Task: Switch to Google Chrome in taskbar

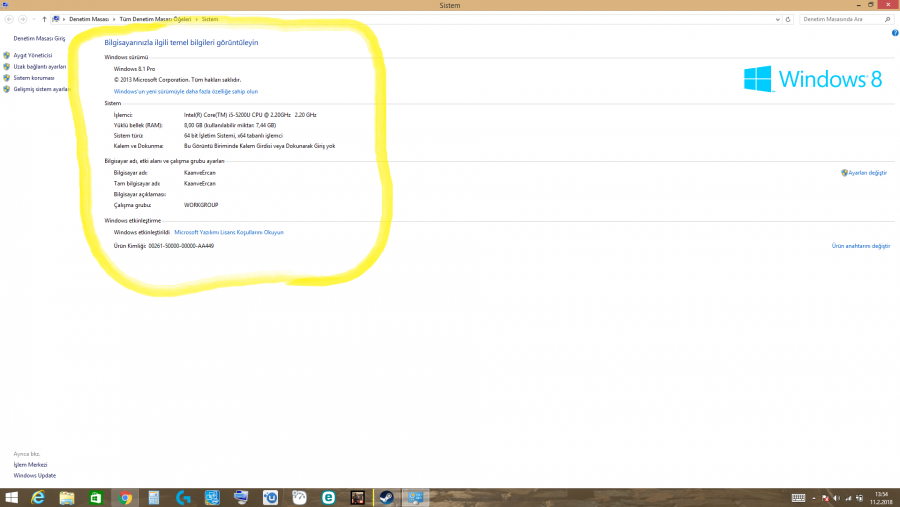Action: point(125,498)
